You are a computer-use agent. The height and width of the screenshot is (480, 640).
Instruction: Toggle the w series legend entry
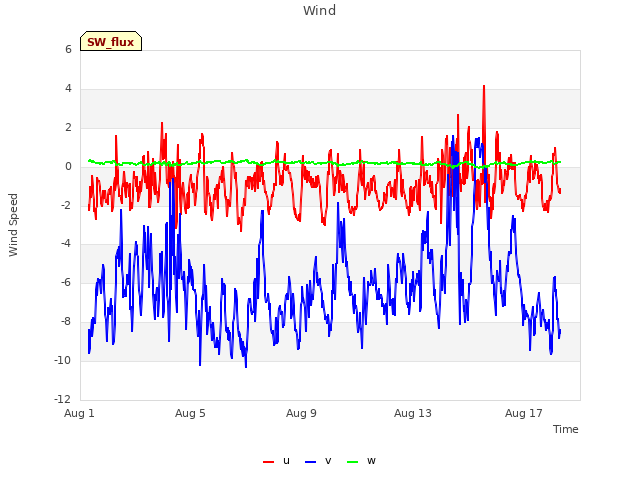click(361, 461)
